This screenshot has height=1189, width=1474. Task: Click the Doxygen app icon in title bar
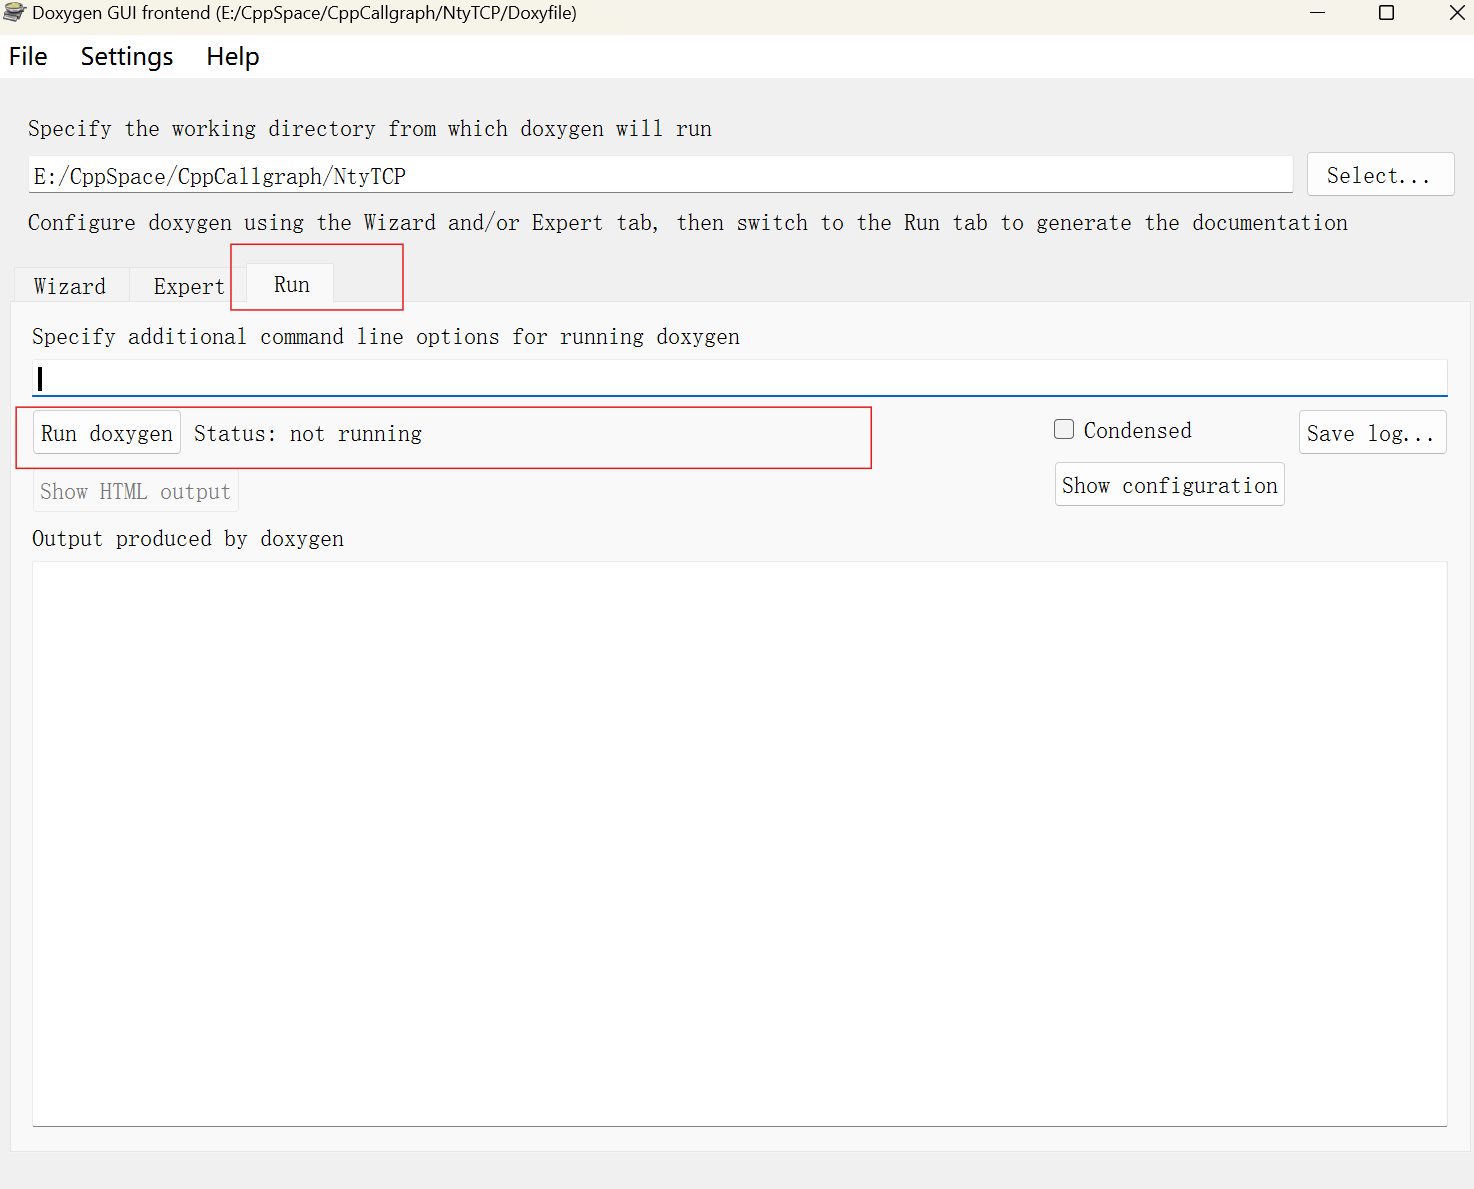tap(14, 13)
